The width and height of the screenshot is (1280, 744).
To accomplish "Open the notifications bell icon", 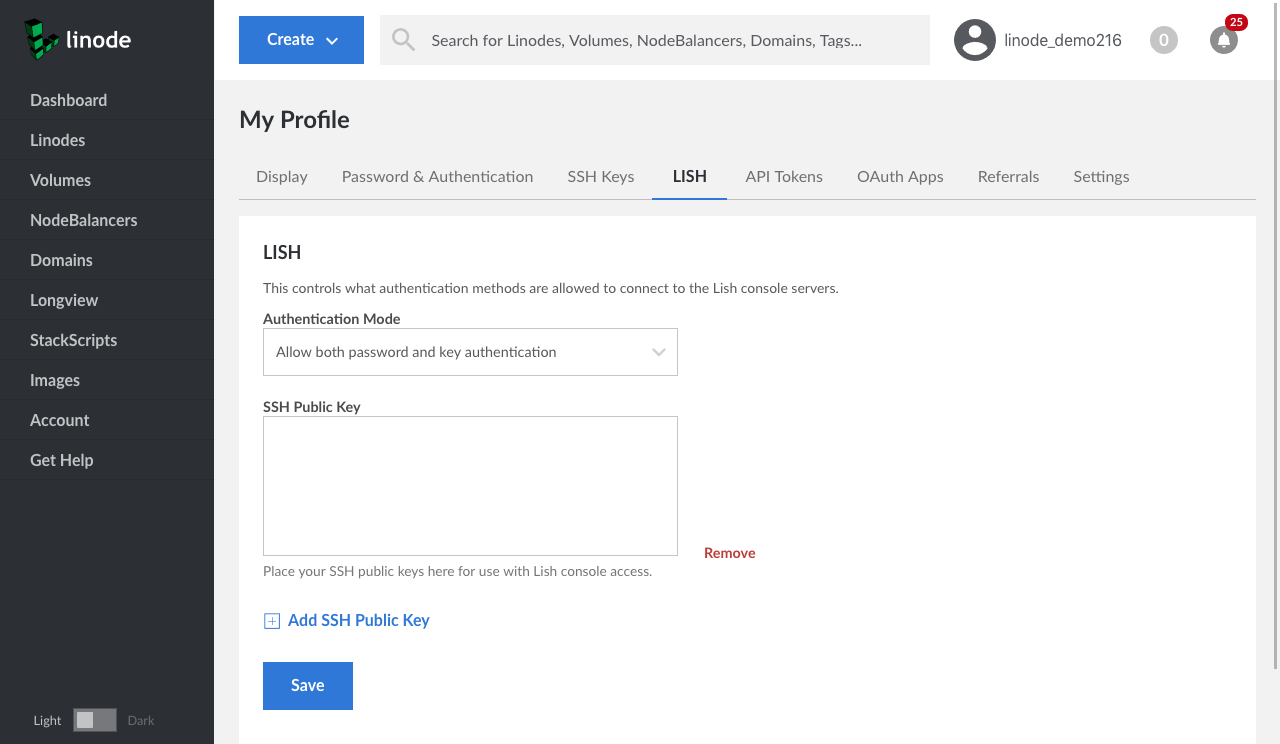I will click(1223, 40).
